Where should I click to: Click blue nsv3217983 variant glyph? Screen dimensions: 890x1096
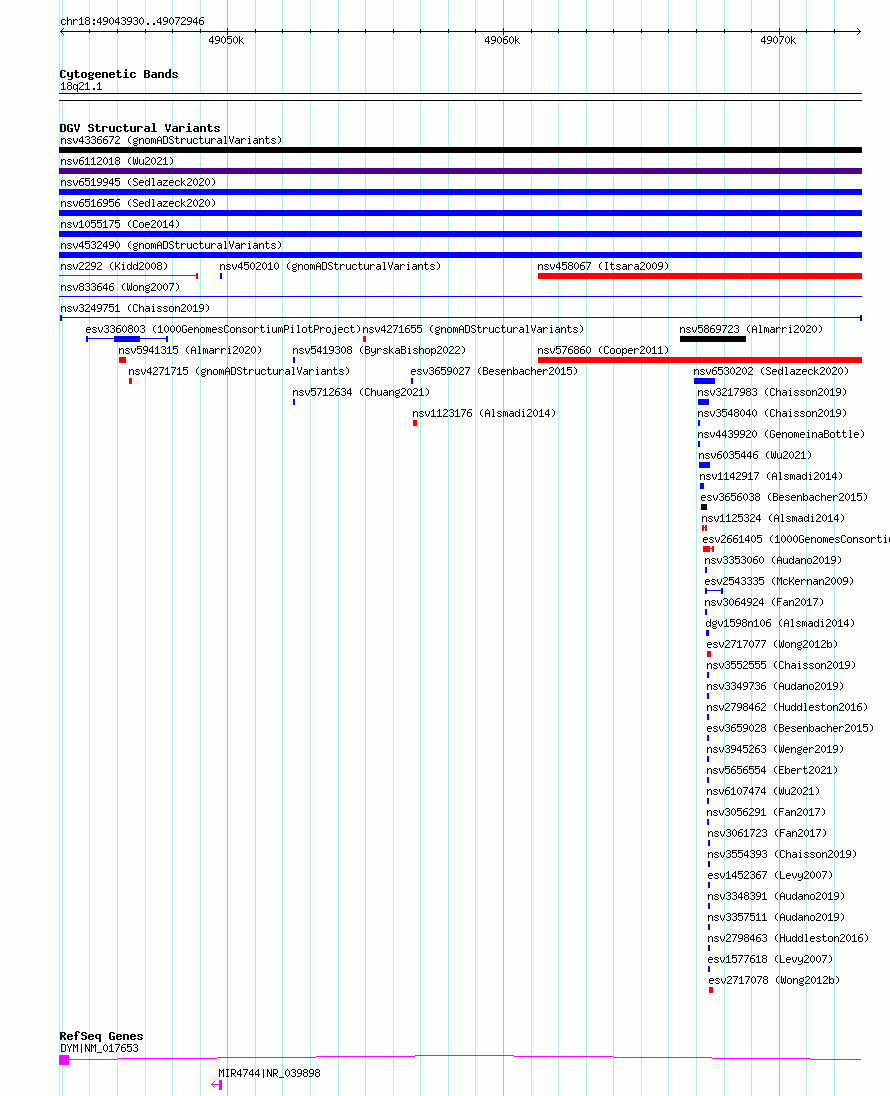(703, 402)
